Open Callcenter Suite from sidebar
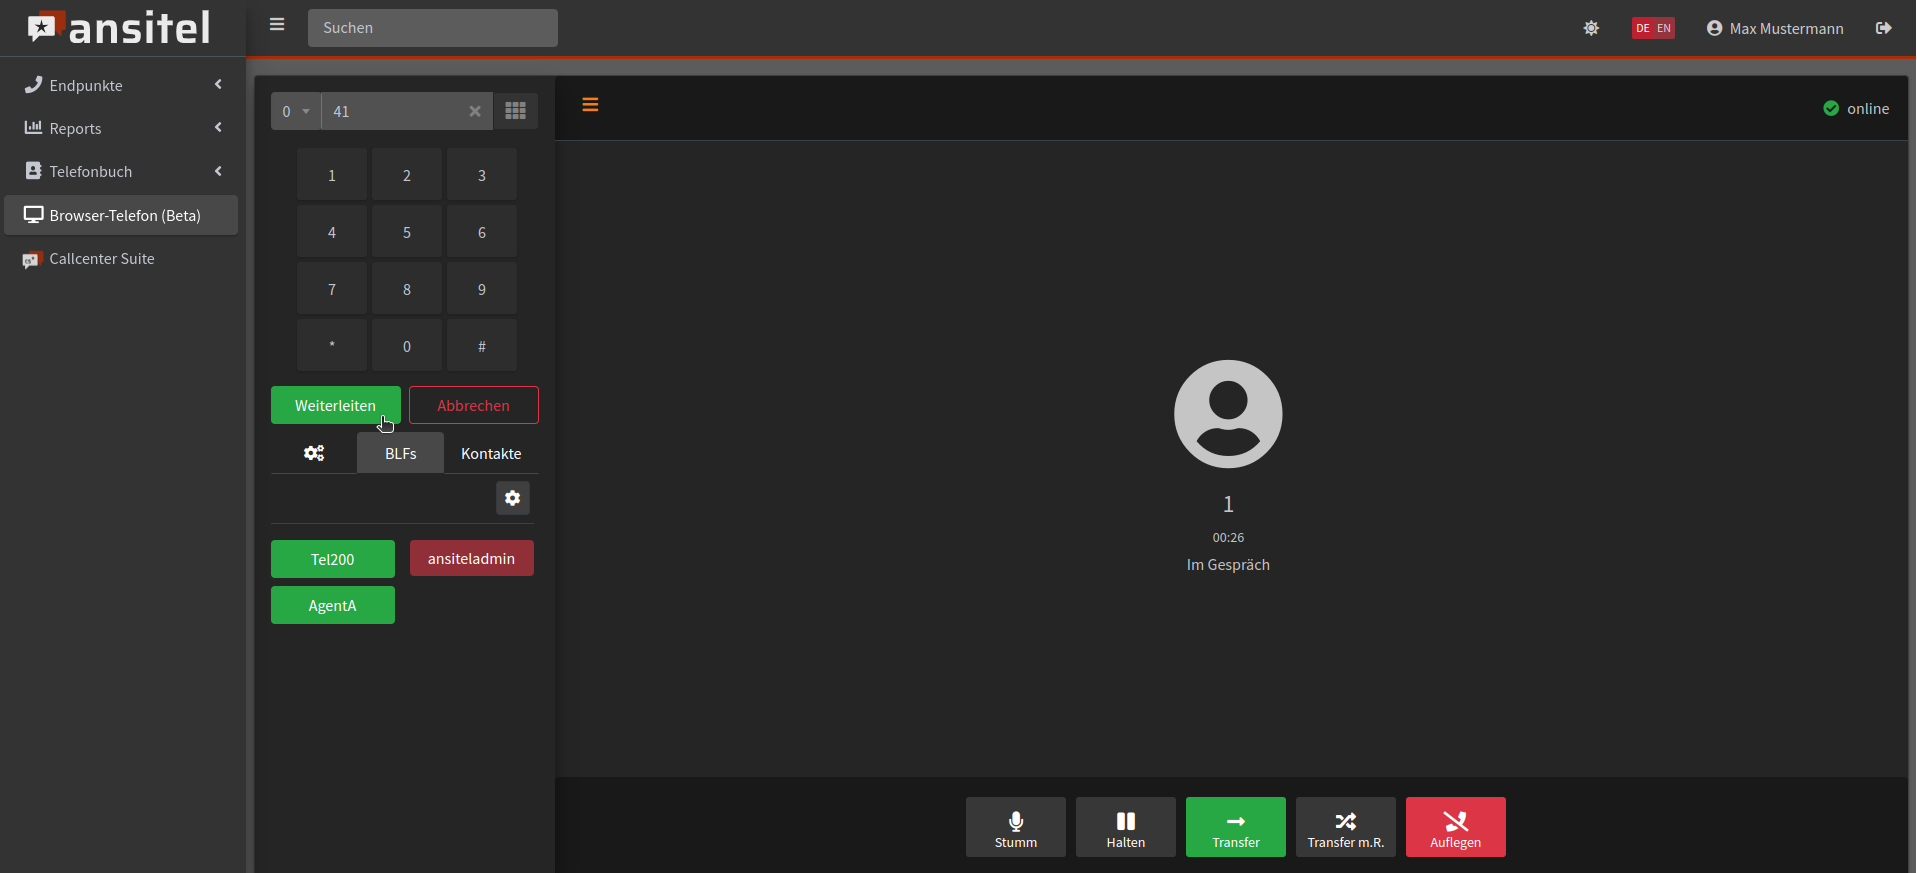 (102, 259)
